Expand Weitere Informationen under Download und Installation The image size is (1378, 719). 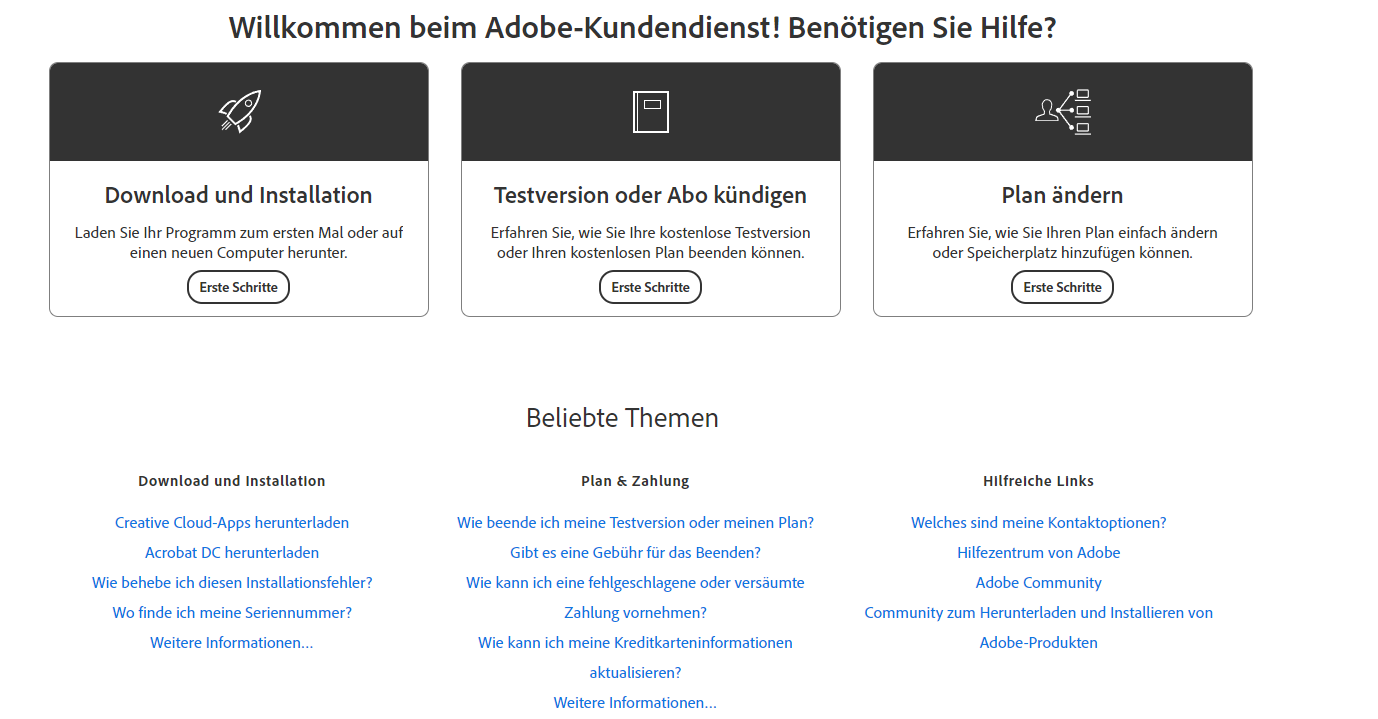tap(231, 642)
